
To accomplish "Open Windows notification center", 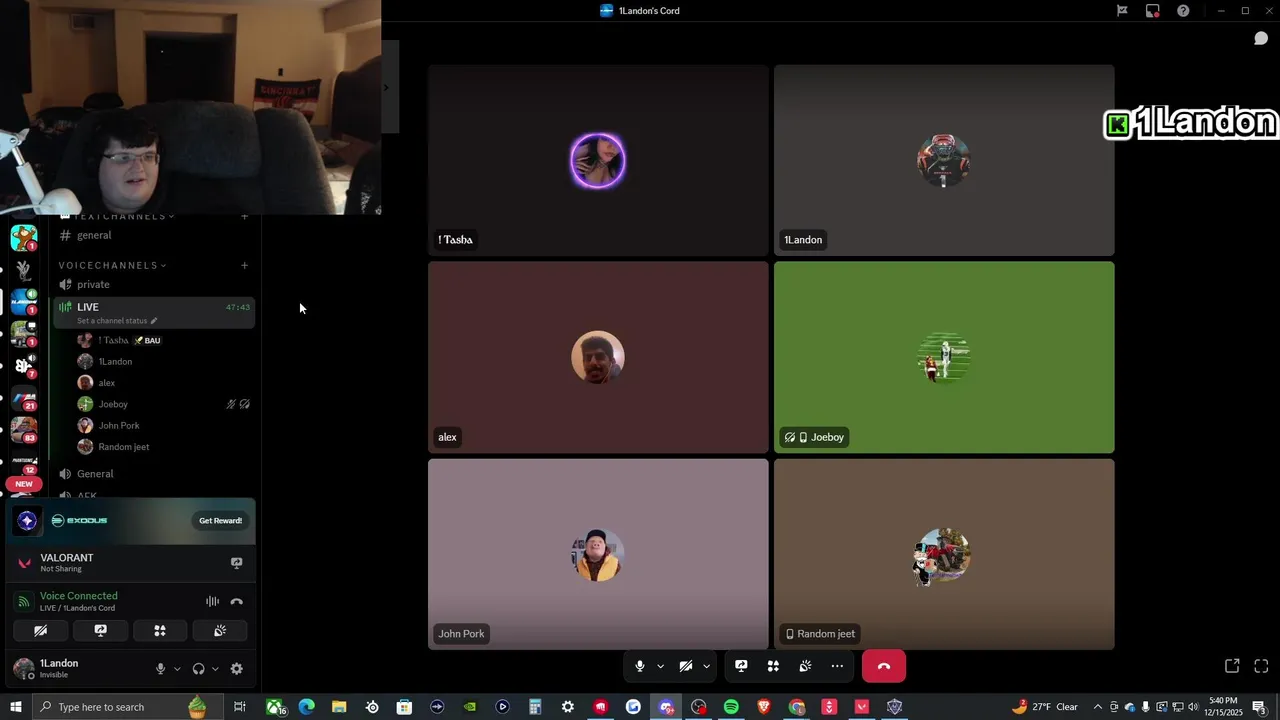I will 1260,707.
